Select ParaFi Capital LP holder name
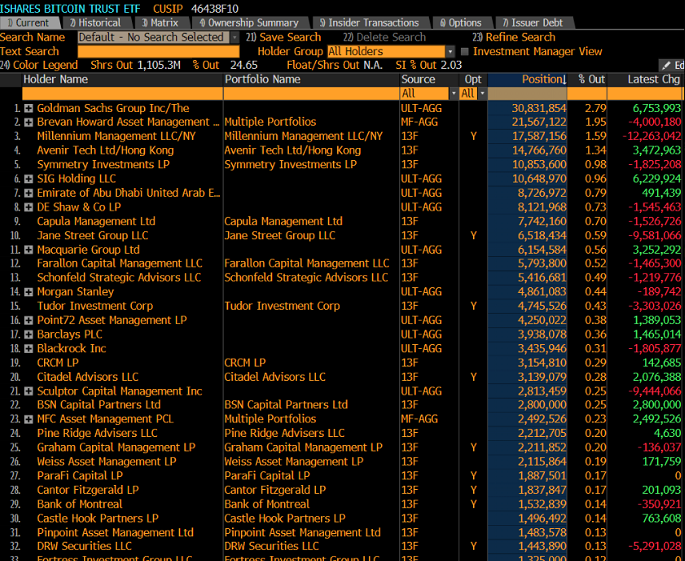685x561 pixels. click(x=80, y=476)
